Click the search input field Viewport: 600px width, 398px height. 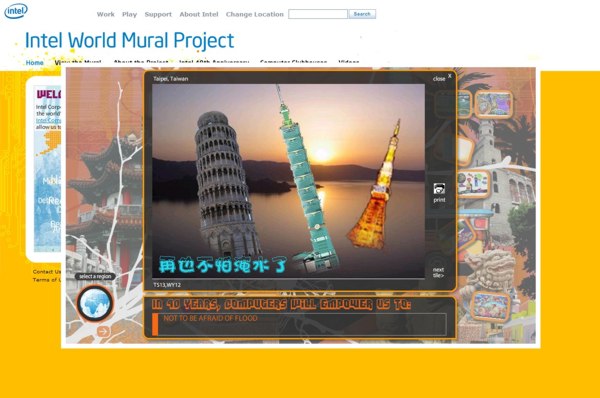click(318, 14)
